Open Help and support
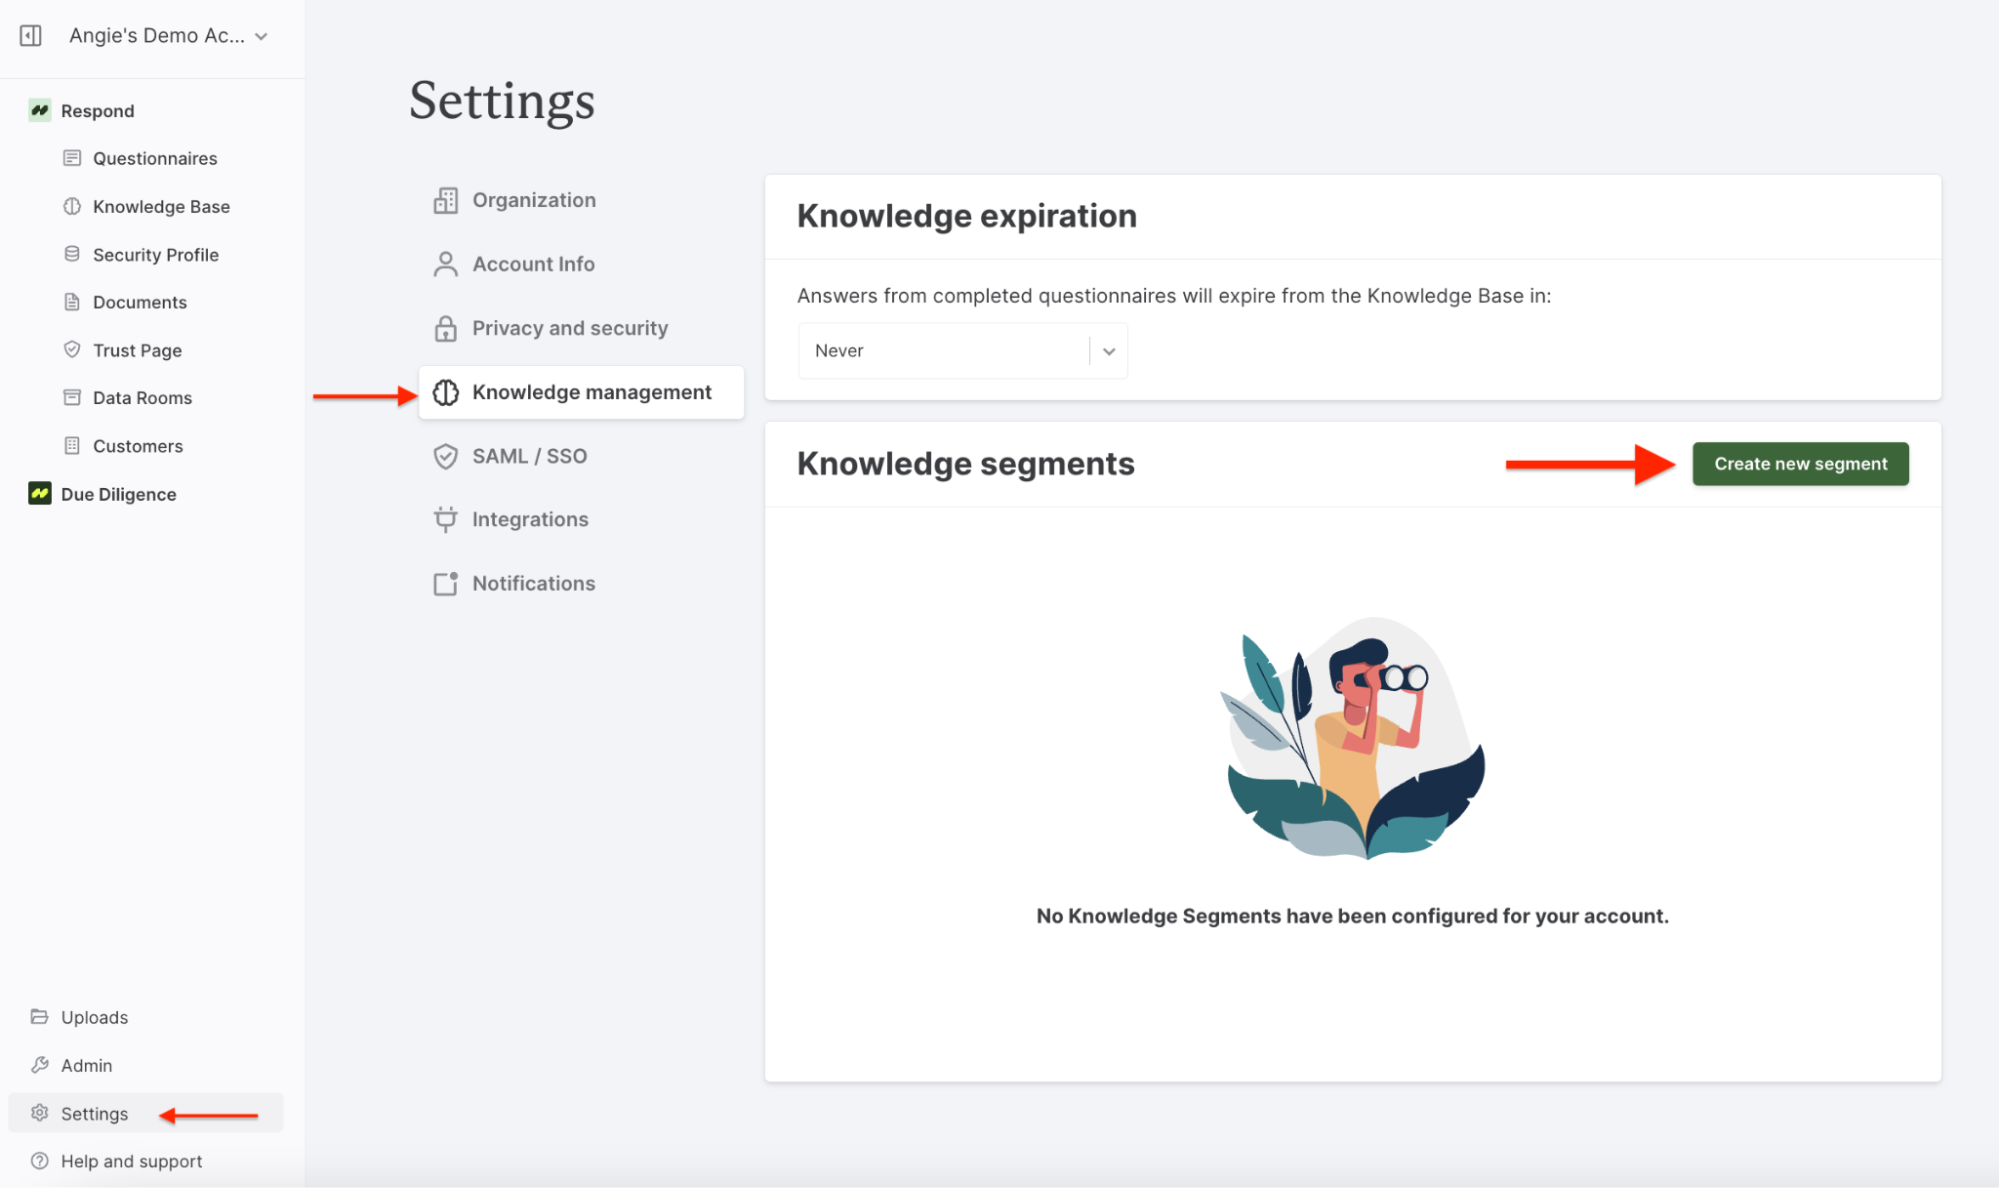The width and height of the screenshot is (1999, 1188). pos(131,1161)
